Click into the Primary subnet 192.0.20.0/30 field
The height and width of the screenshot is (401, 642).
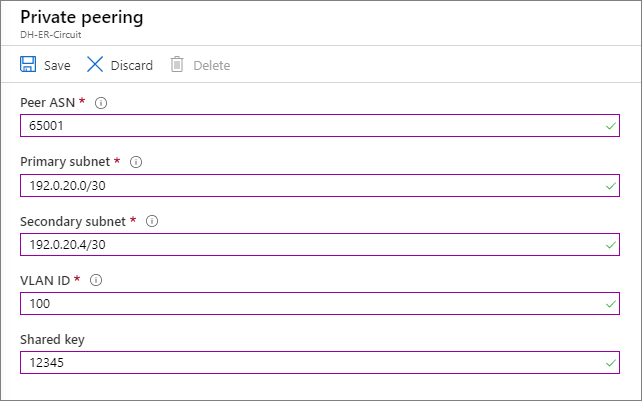tap(300, 185)
